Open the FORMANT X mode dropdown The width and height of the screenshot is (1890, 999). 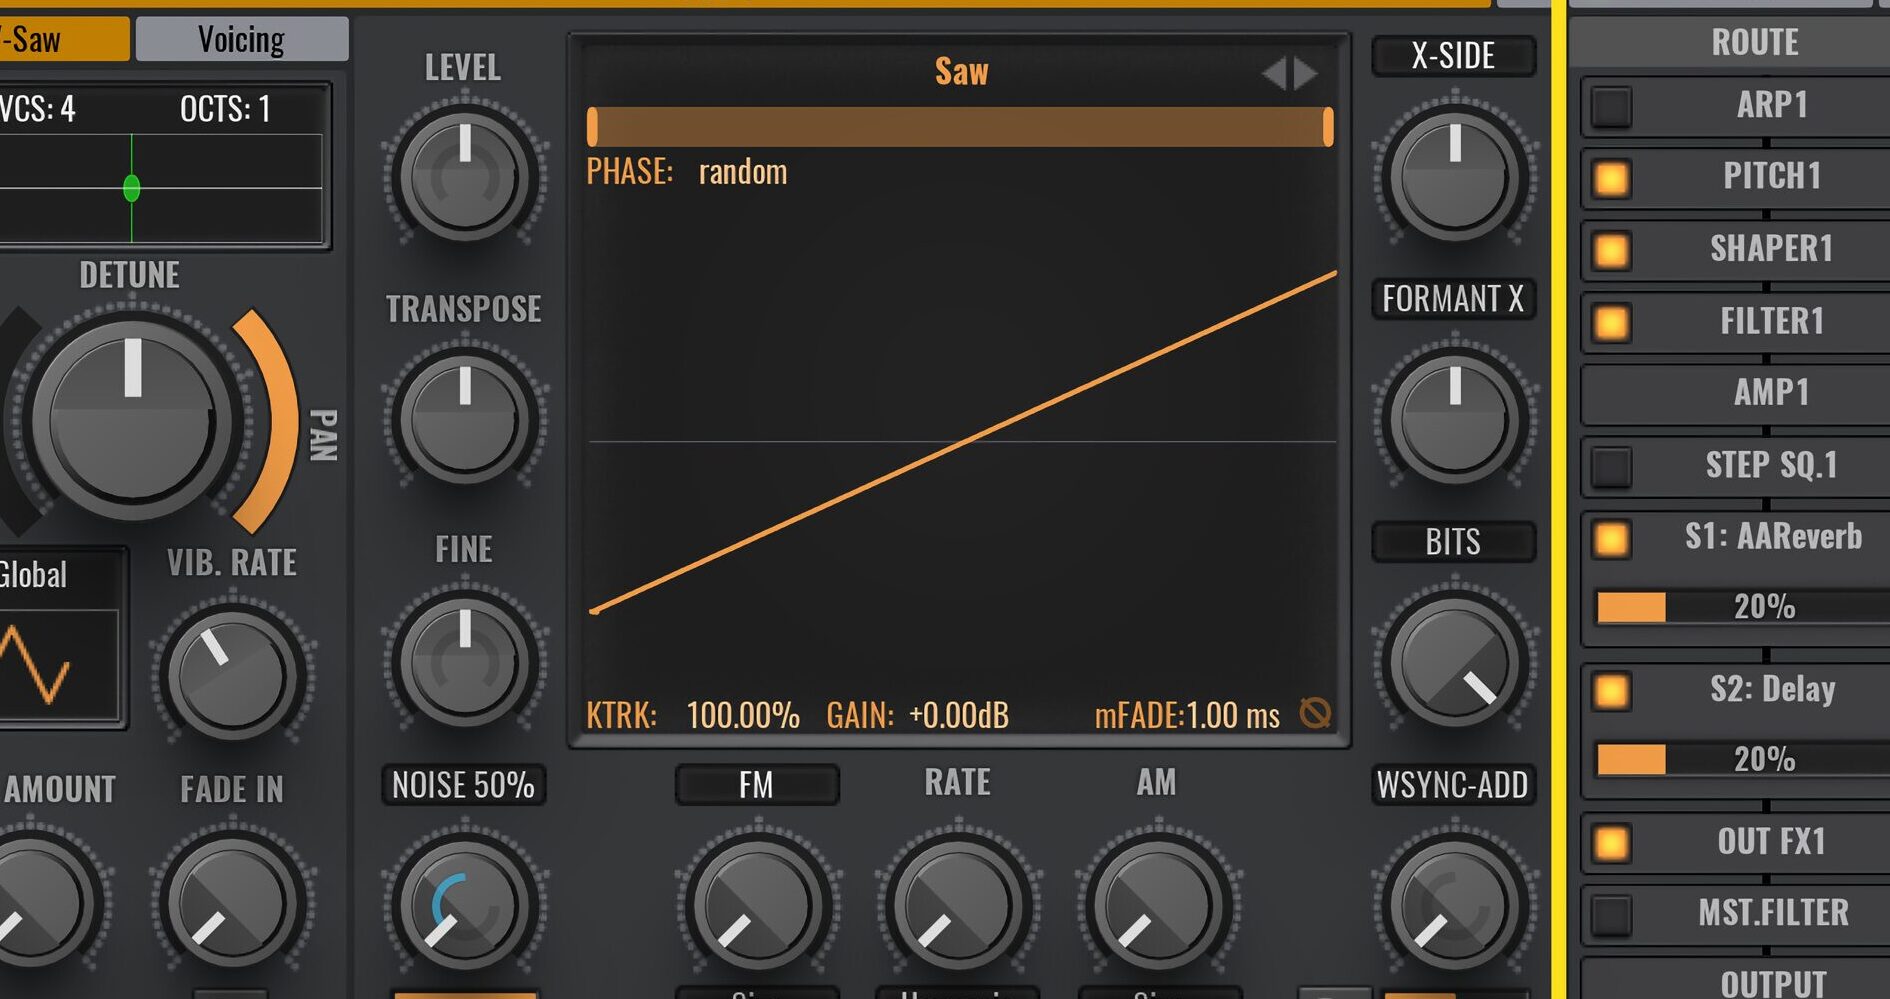[x=1453, y=298]
